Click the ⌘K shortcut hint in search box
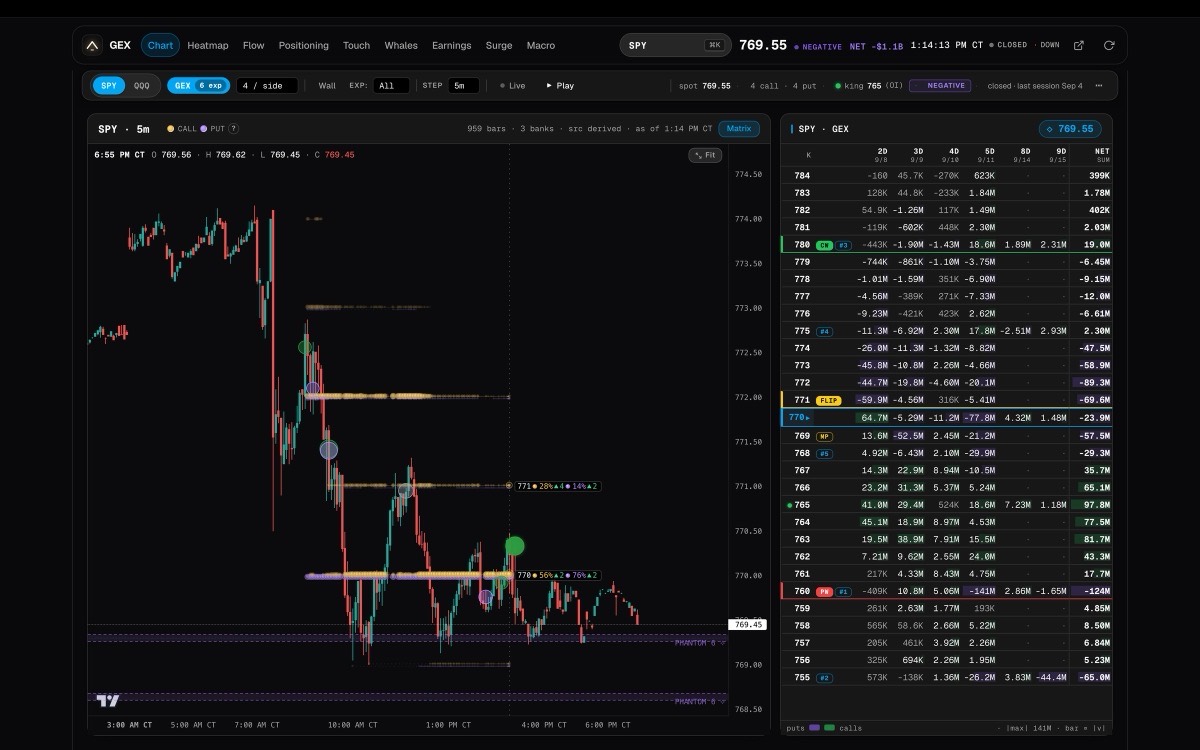This screenshot has width=1200, height=750. (714, 45)
